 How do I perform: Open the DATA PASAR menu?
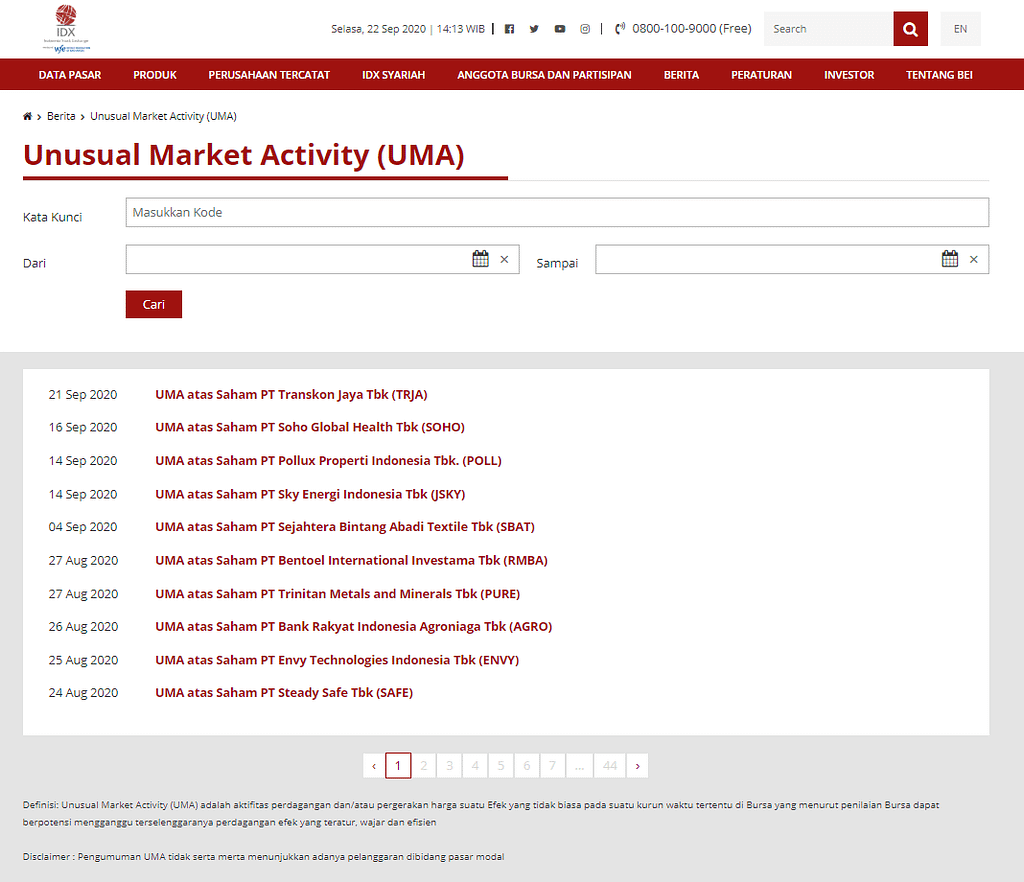click(x=70, y=75)
